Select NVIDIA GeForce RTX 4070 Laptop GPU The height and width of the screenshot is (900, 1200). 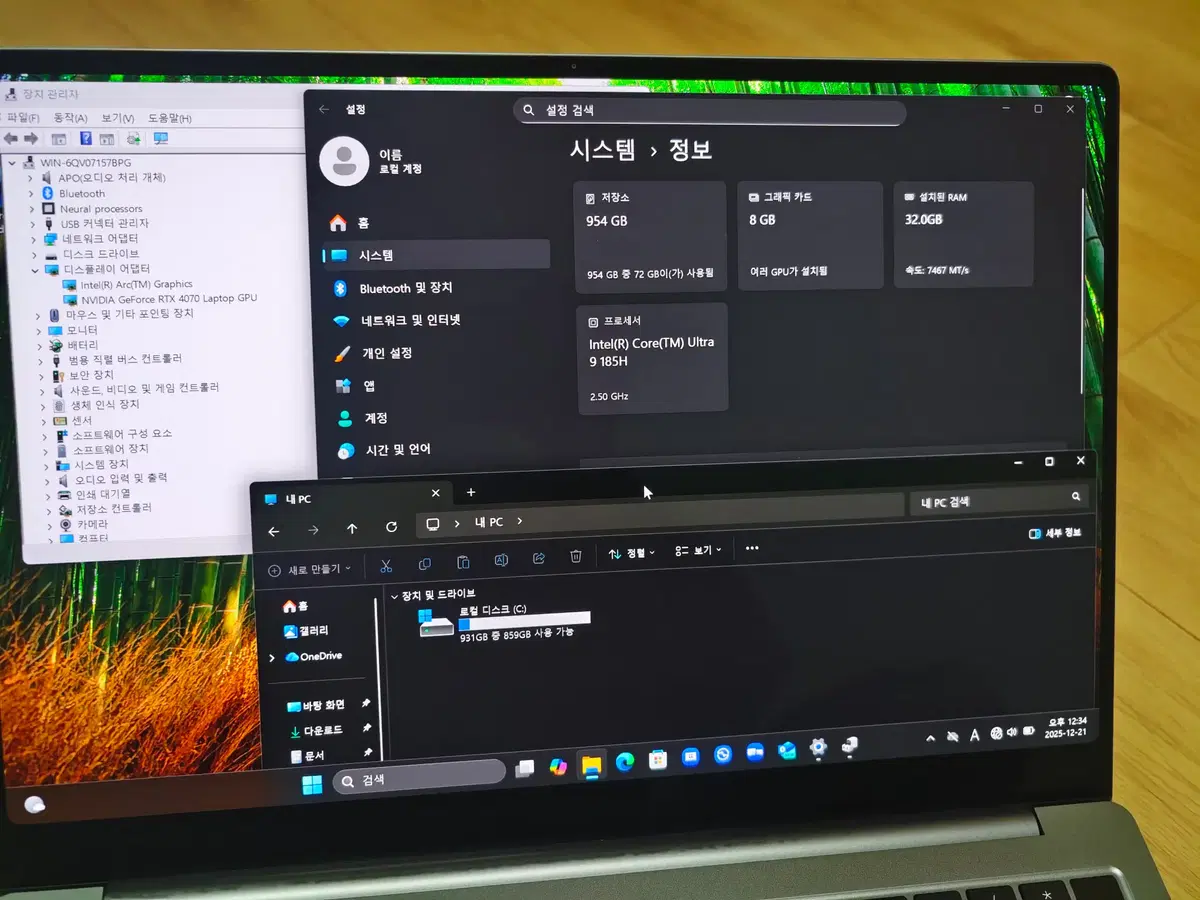pos(159,299)
